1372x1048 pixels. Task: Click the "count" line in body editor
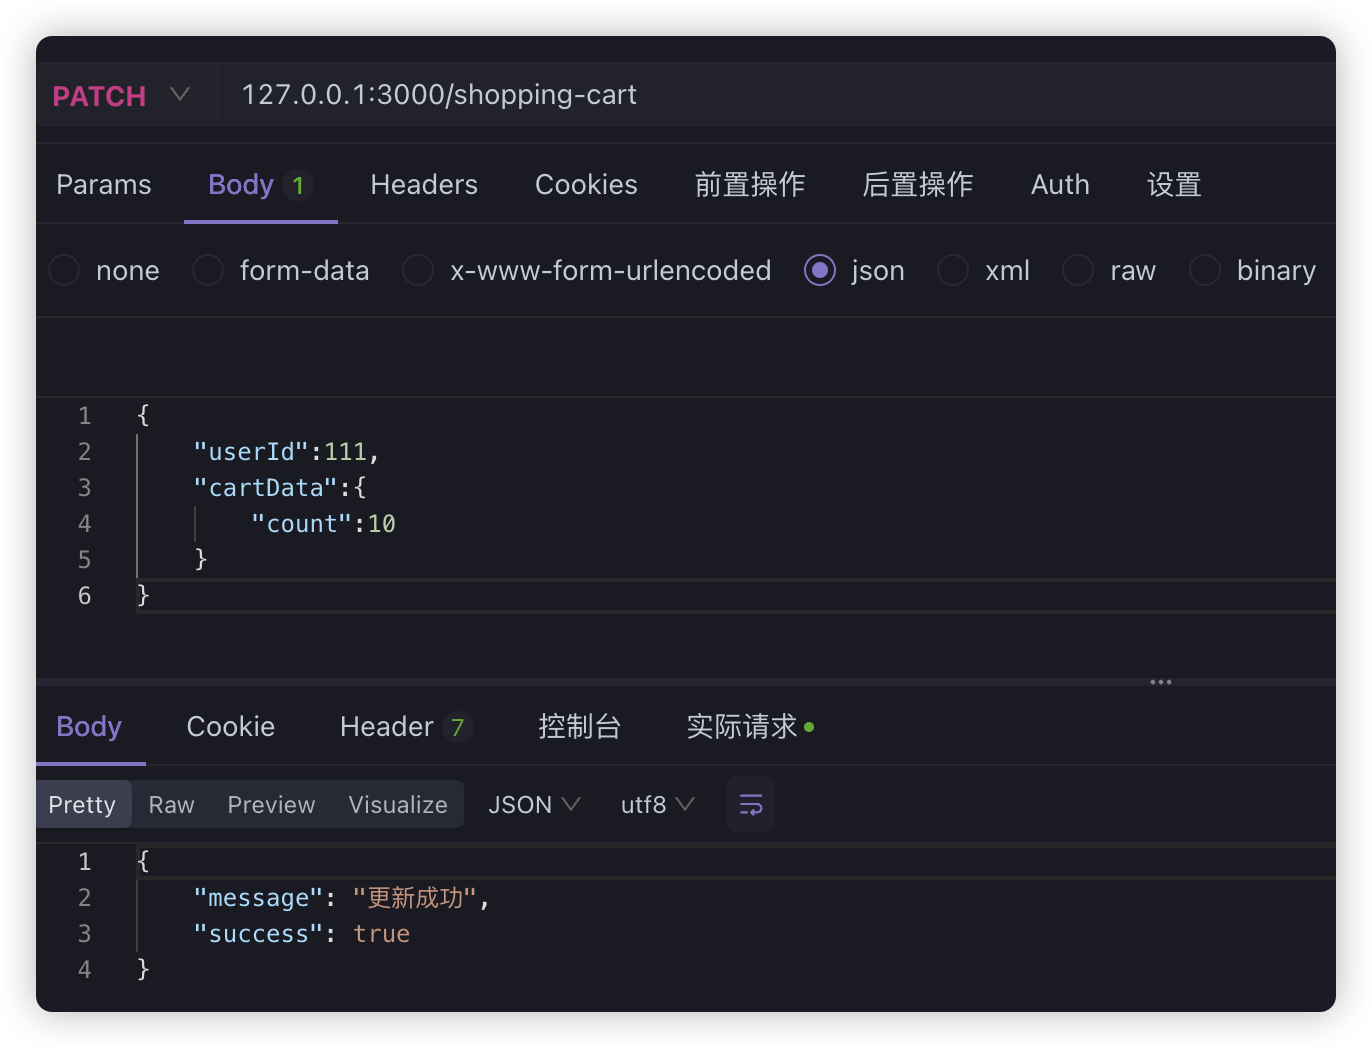[x=323, y=524]
